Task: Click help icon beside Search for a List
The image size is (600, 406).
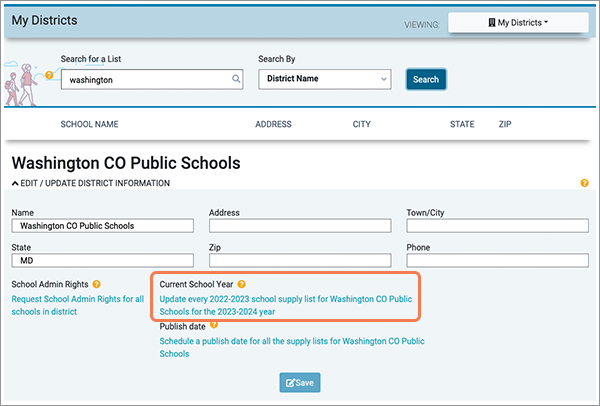Action: point(49,75)
